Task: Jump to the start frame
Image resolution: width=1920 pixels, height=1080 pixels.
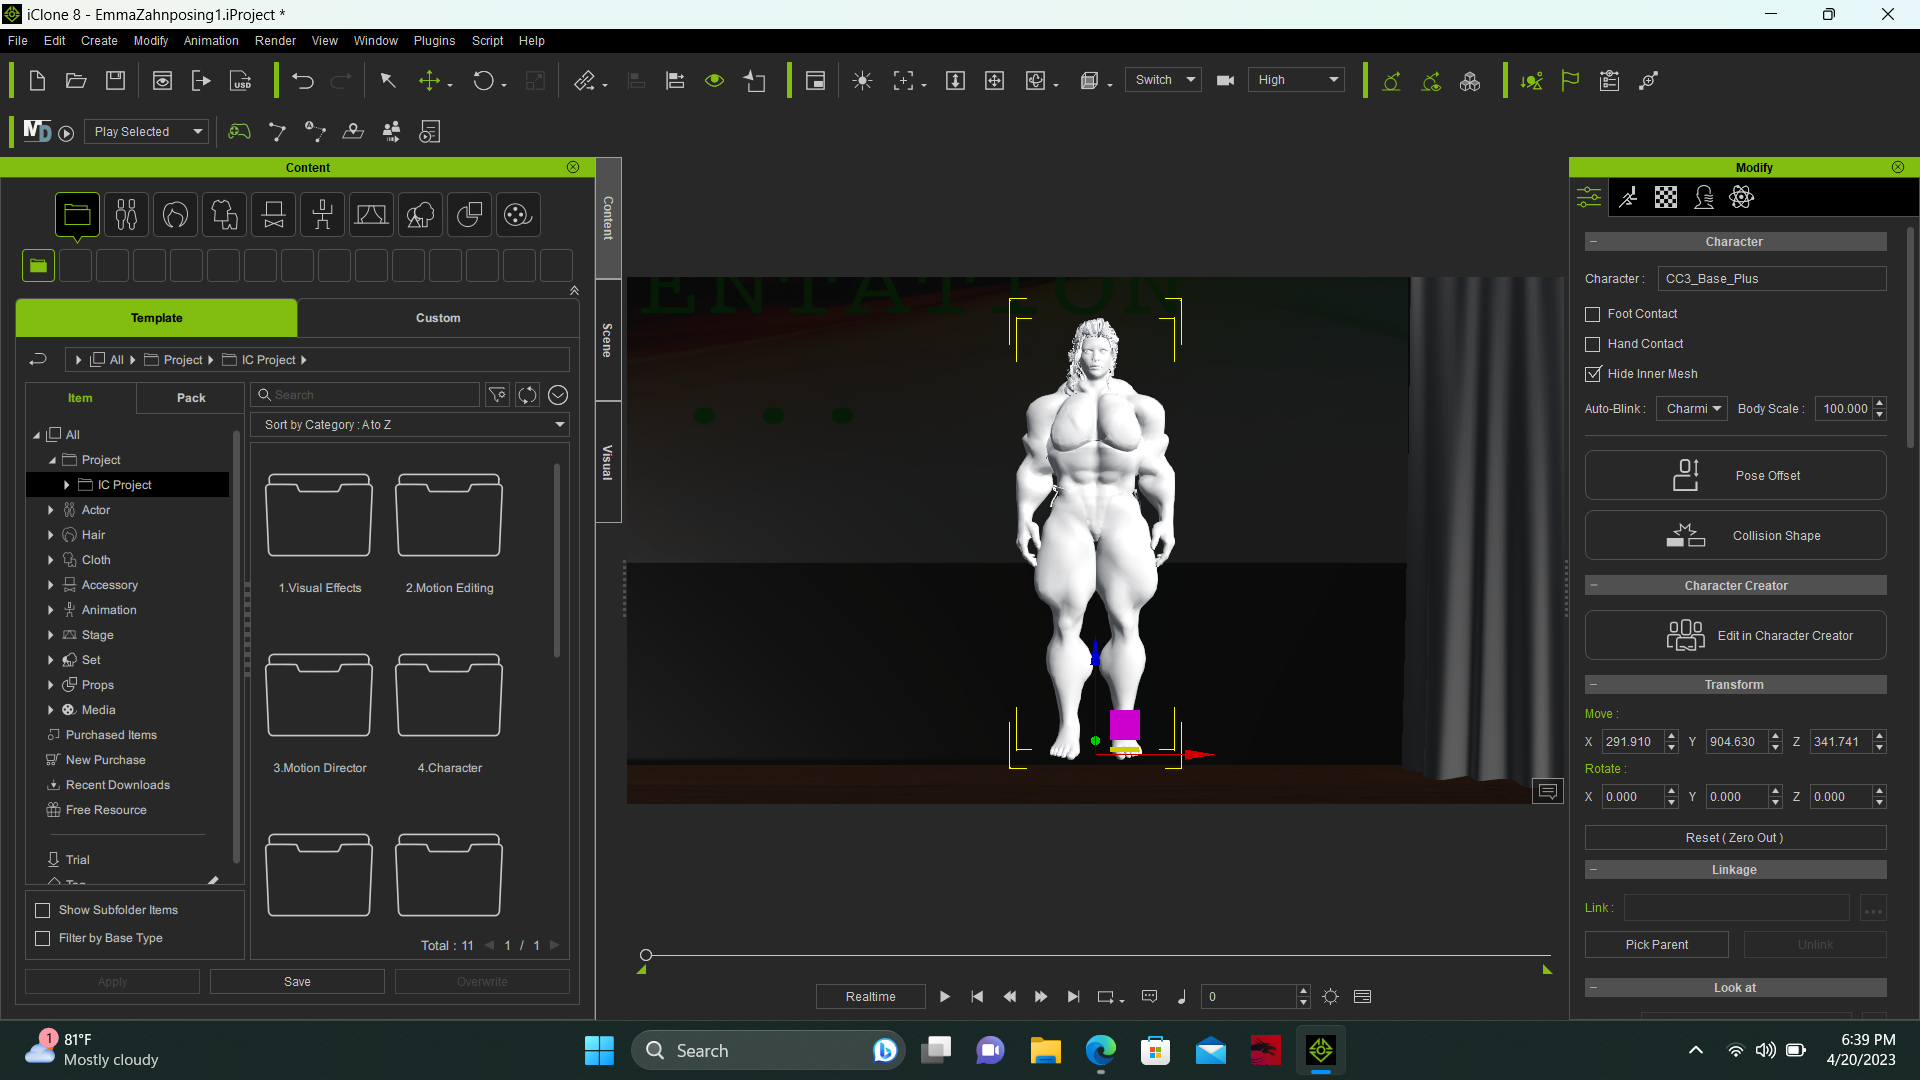Action: tap(977, 997)
